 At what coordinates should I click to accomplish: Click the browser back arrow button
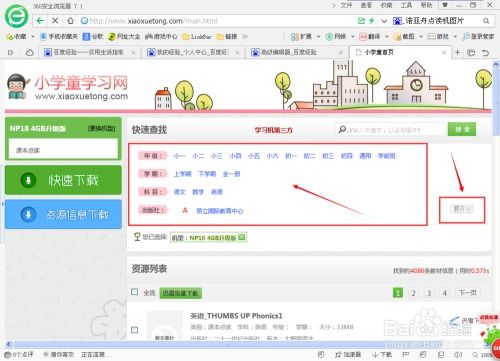click(x=40, y=21)
